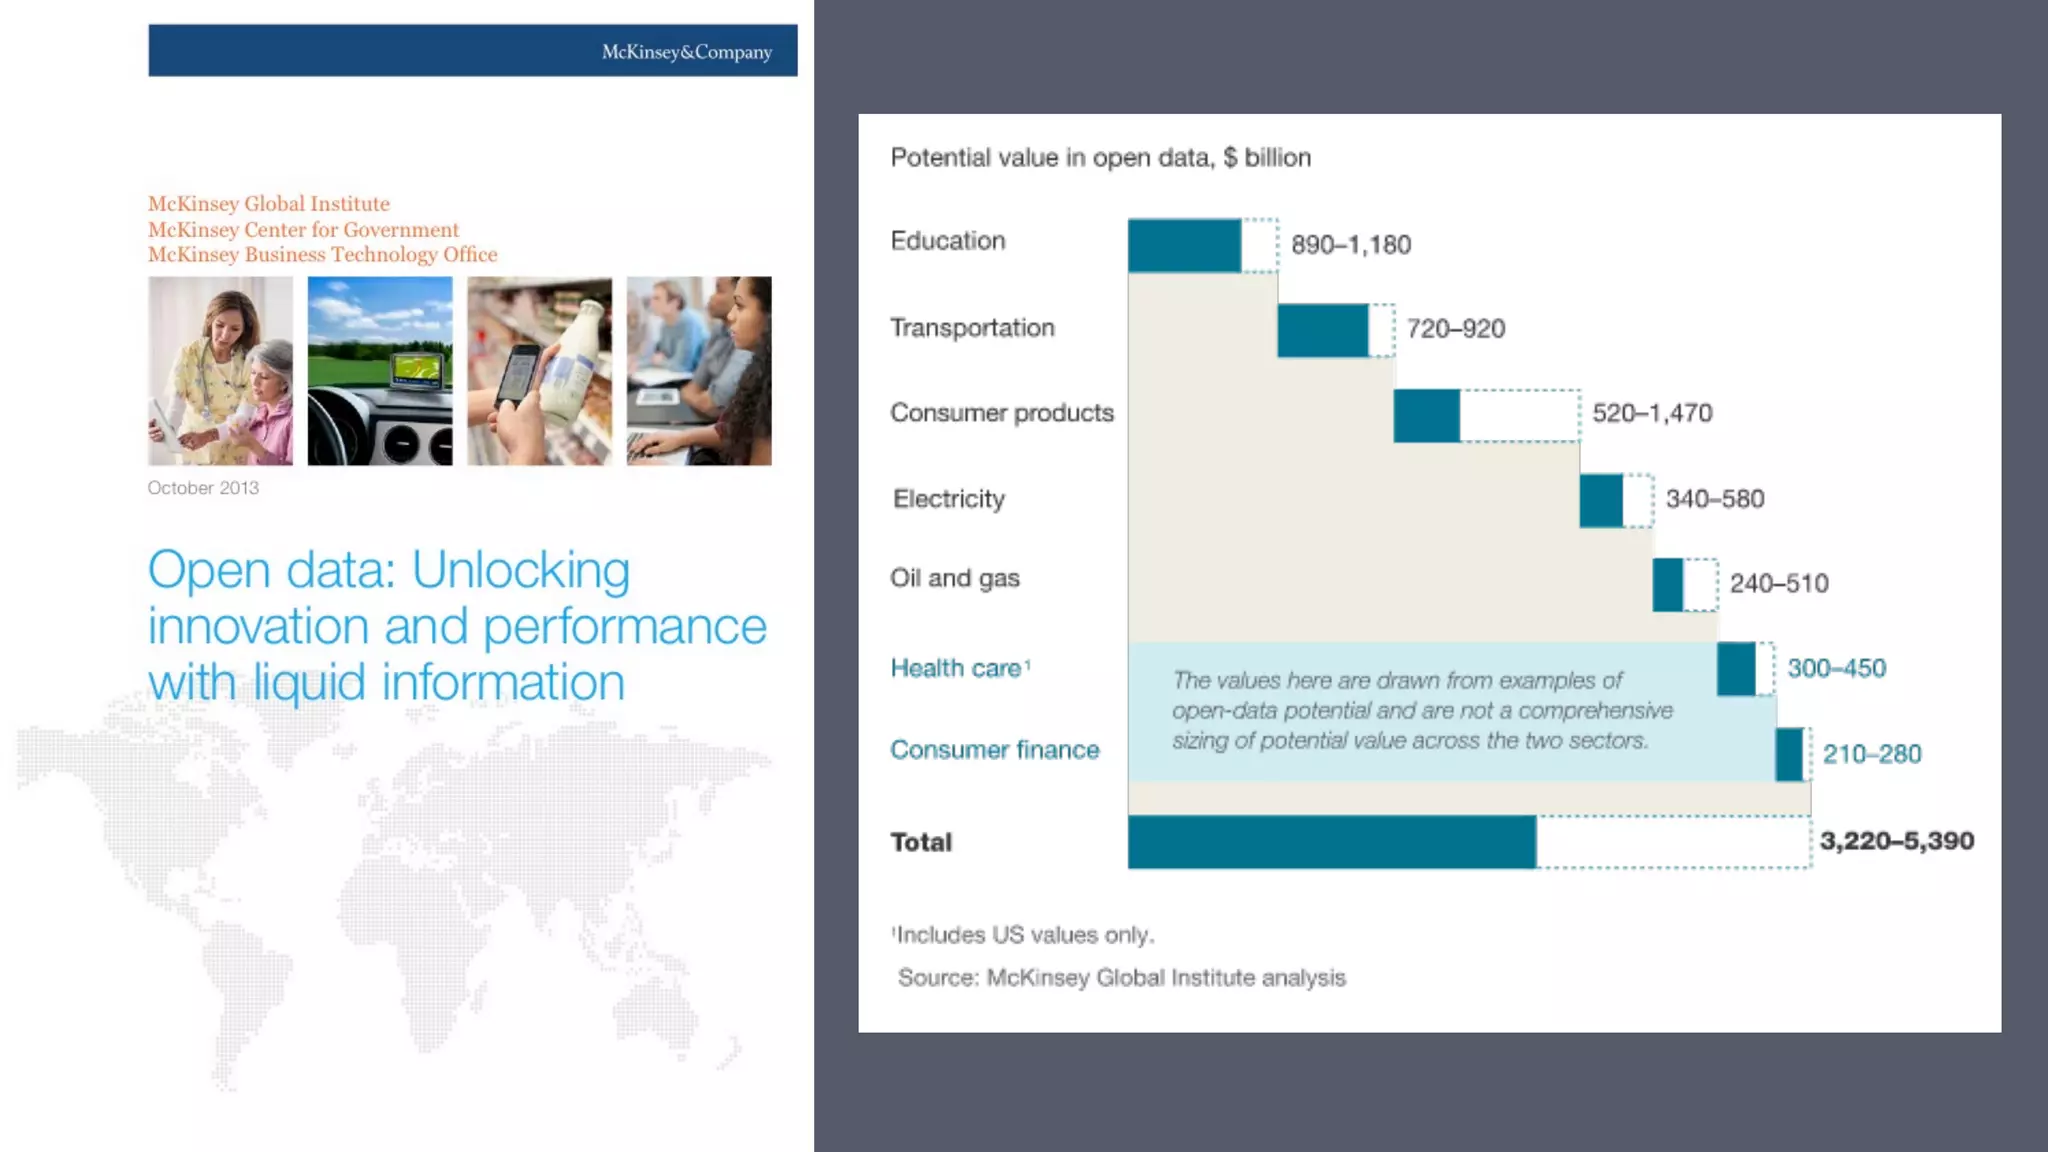Click the Open data report title
Image resolution: width=2048 pixels, height=1152 pixels.
(456, 626)
